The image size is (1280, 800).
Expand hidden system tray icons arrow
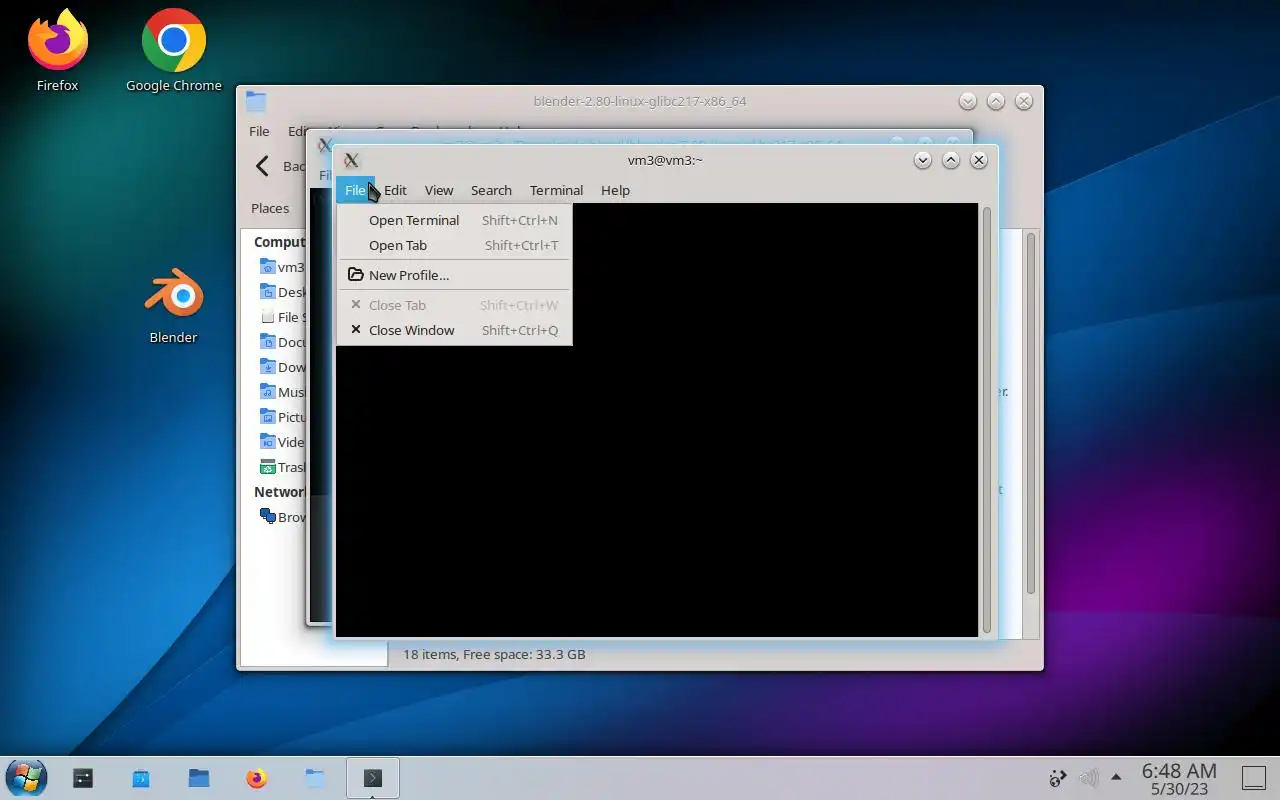tap(1116, 777)
